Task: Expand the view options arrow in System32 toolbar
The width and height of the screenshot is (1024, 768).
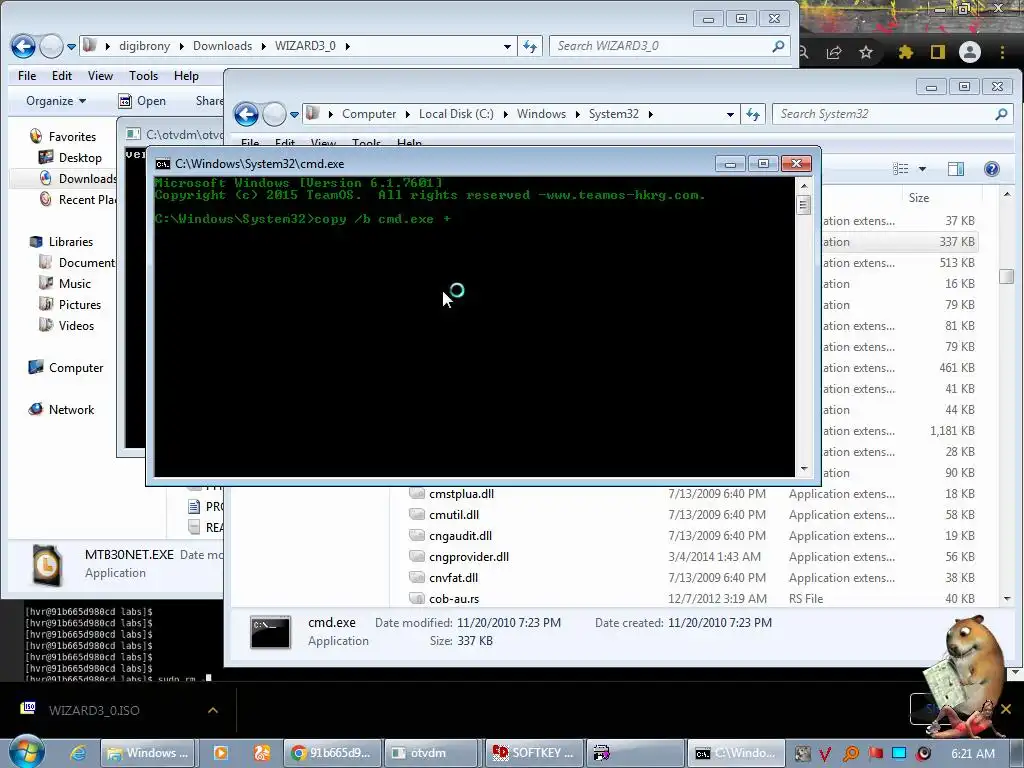Action: coord(922,169)
